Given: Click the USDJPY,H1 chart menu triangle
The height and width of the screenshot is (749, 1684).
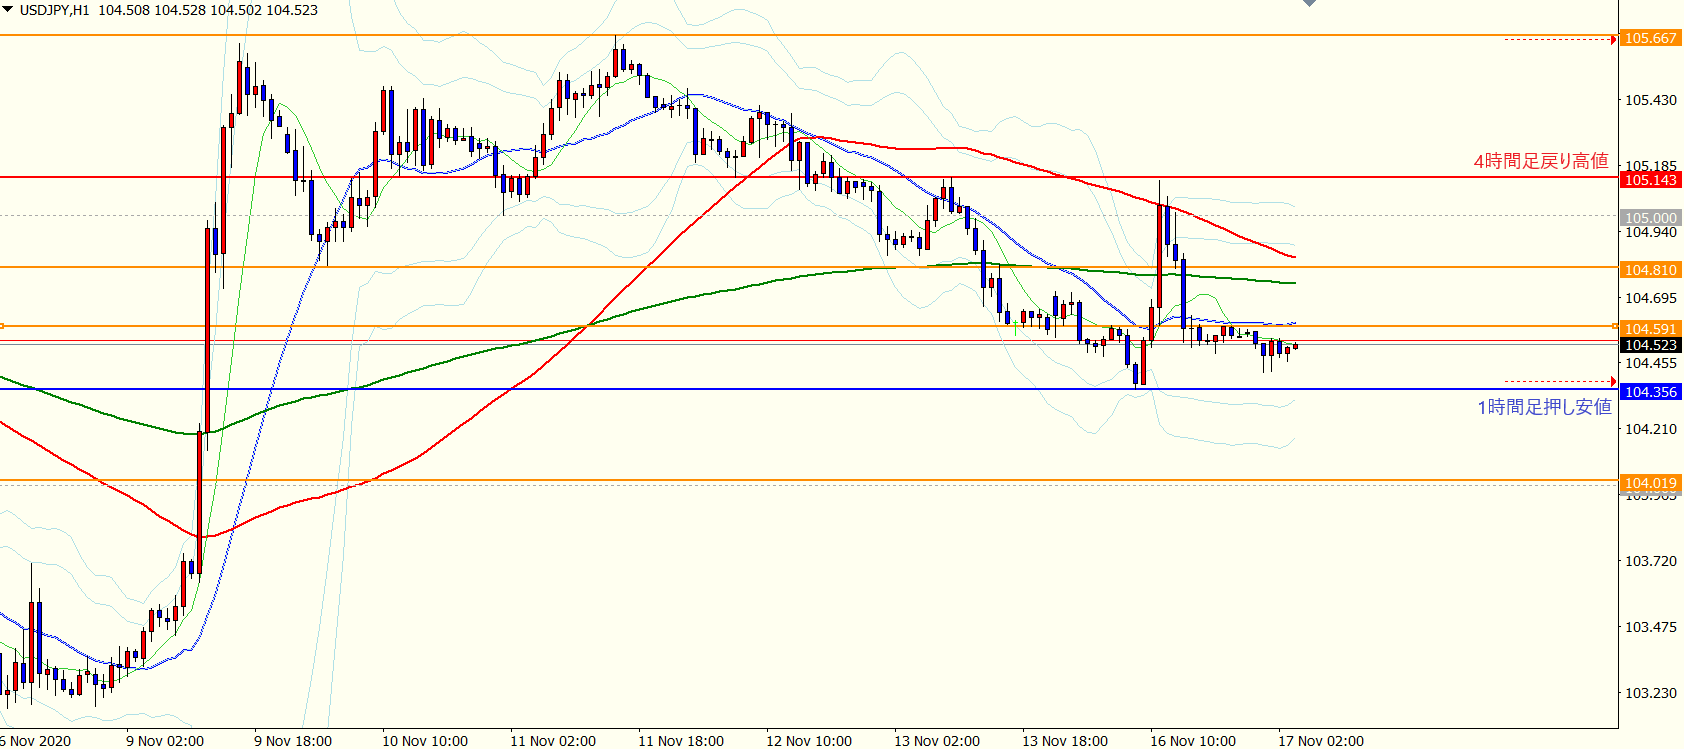Looking at the screenshot, I should click(7, 10).
